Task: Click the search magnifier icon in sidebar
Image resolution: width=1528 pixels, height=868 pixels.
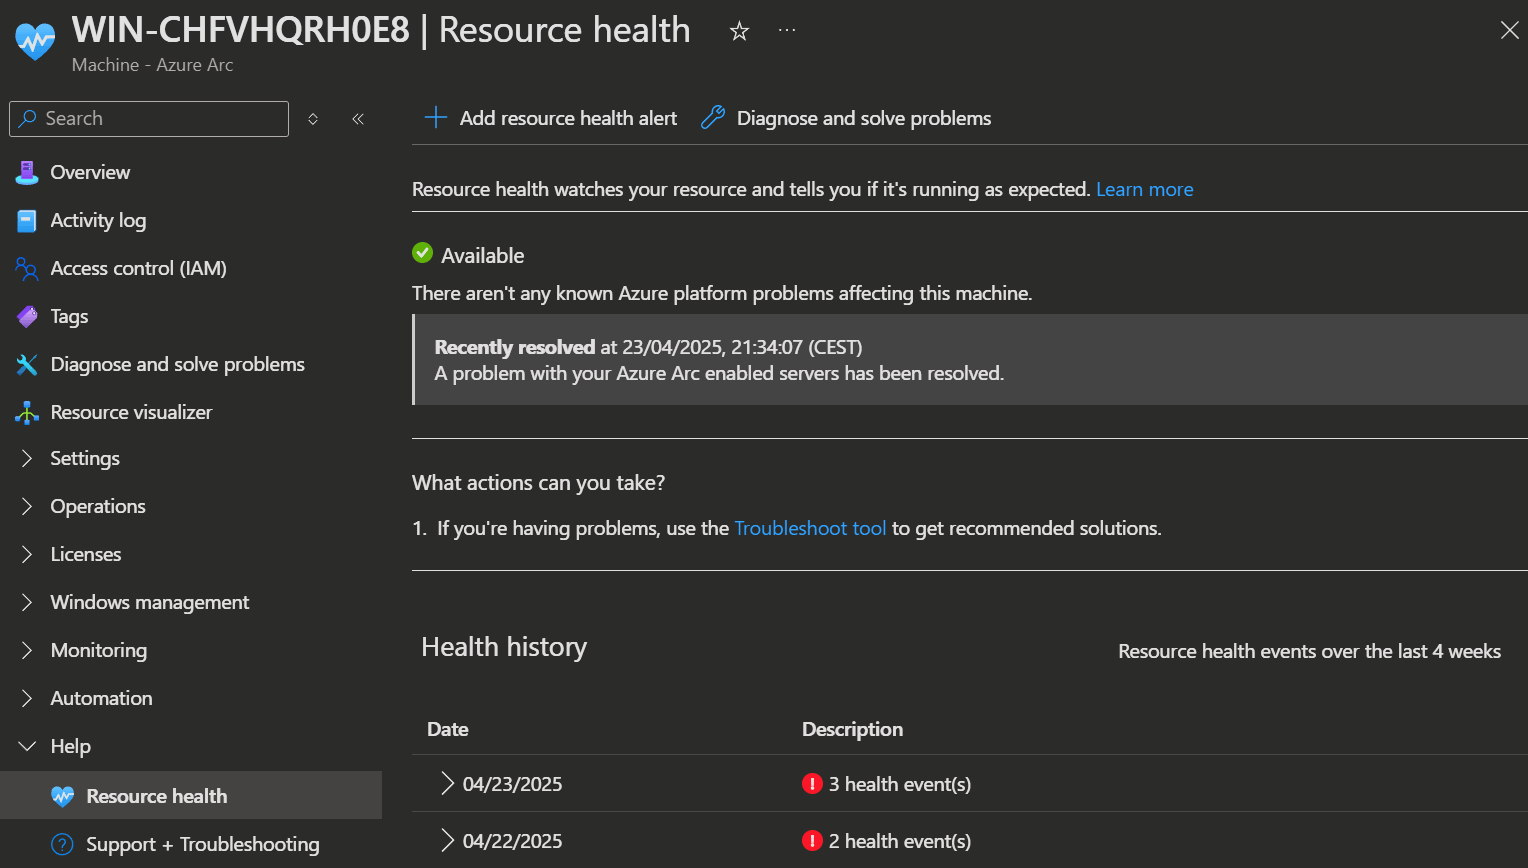Action: 28,118
